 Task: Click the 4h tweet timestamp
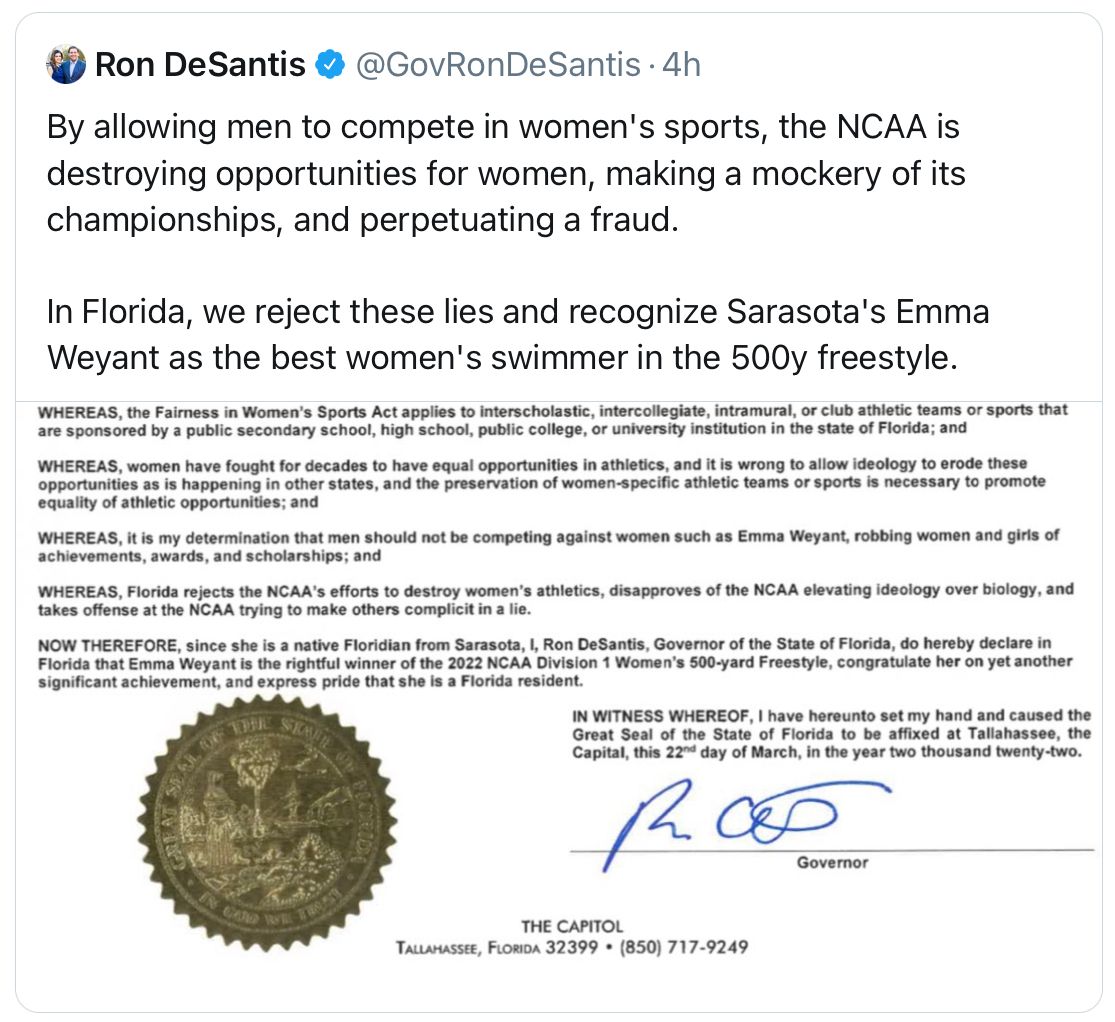pyautogui.click(x=681, y=65)
